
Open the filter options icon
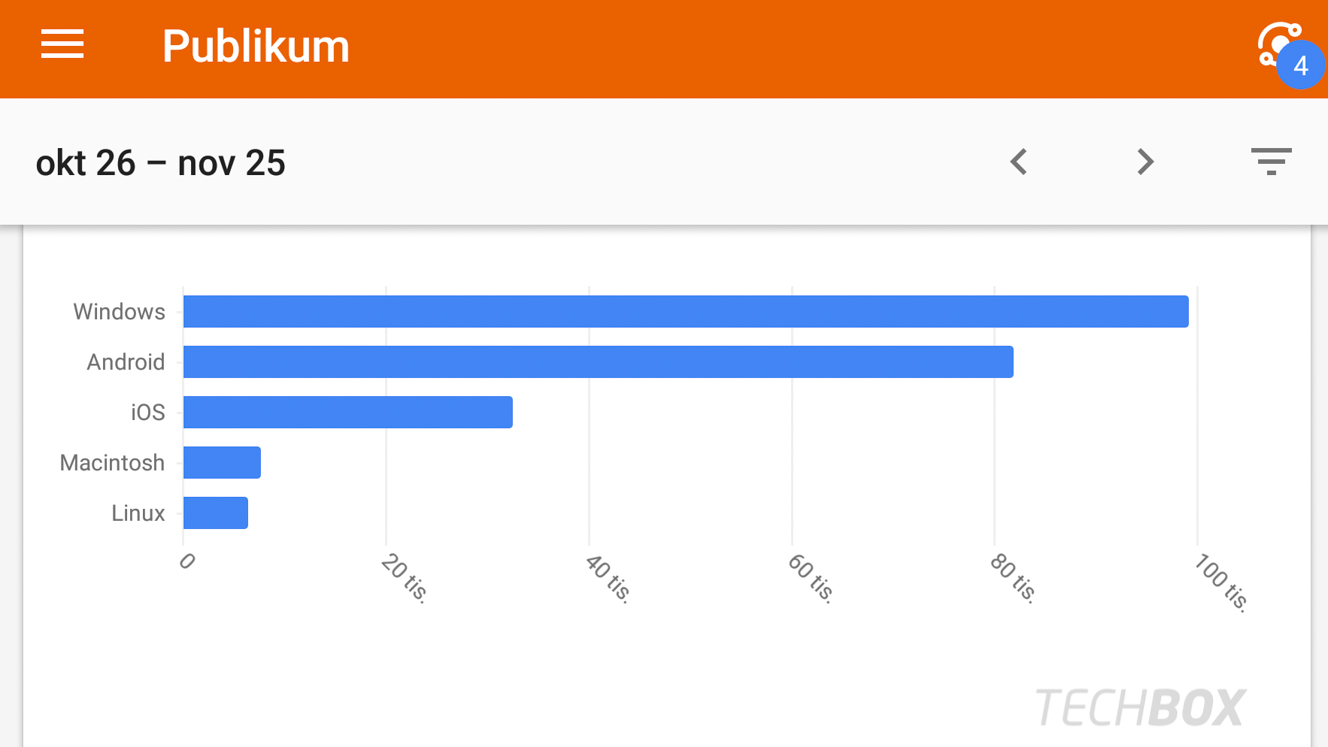(1271, 161)
